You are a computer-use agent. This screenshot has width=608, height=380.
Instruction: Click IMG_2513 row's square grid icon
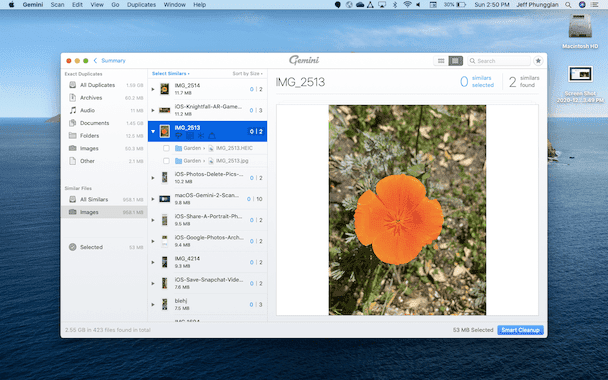(x=190, y=135)
